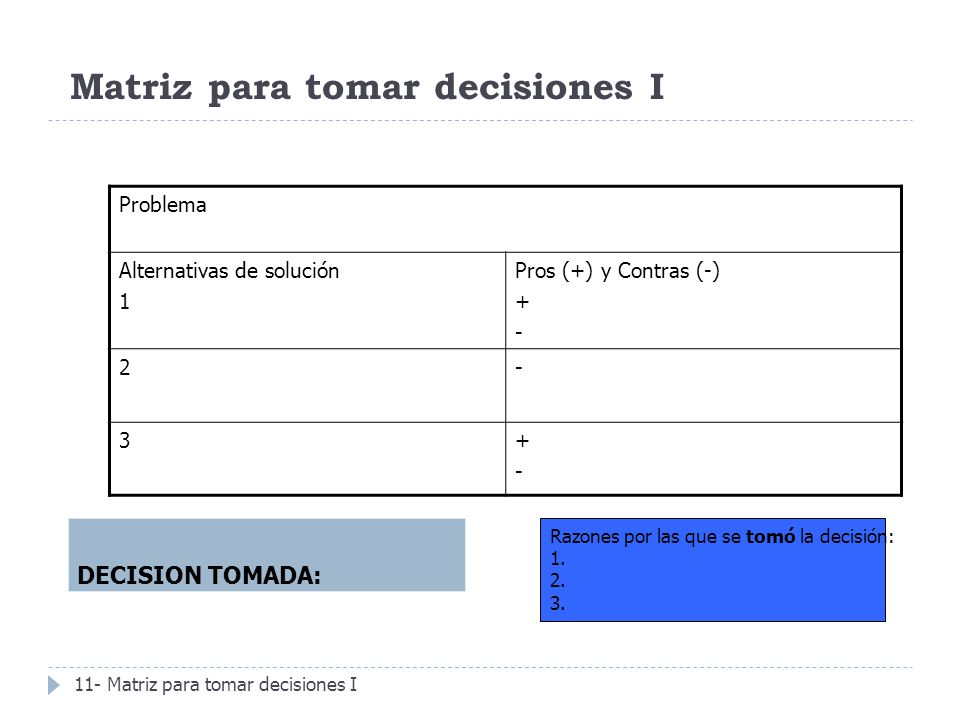Click the blue 'Razones por las que se tomó' box
960x720 pixels.
point(713,570)
